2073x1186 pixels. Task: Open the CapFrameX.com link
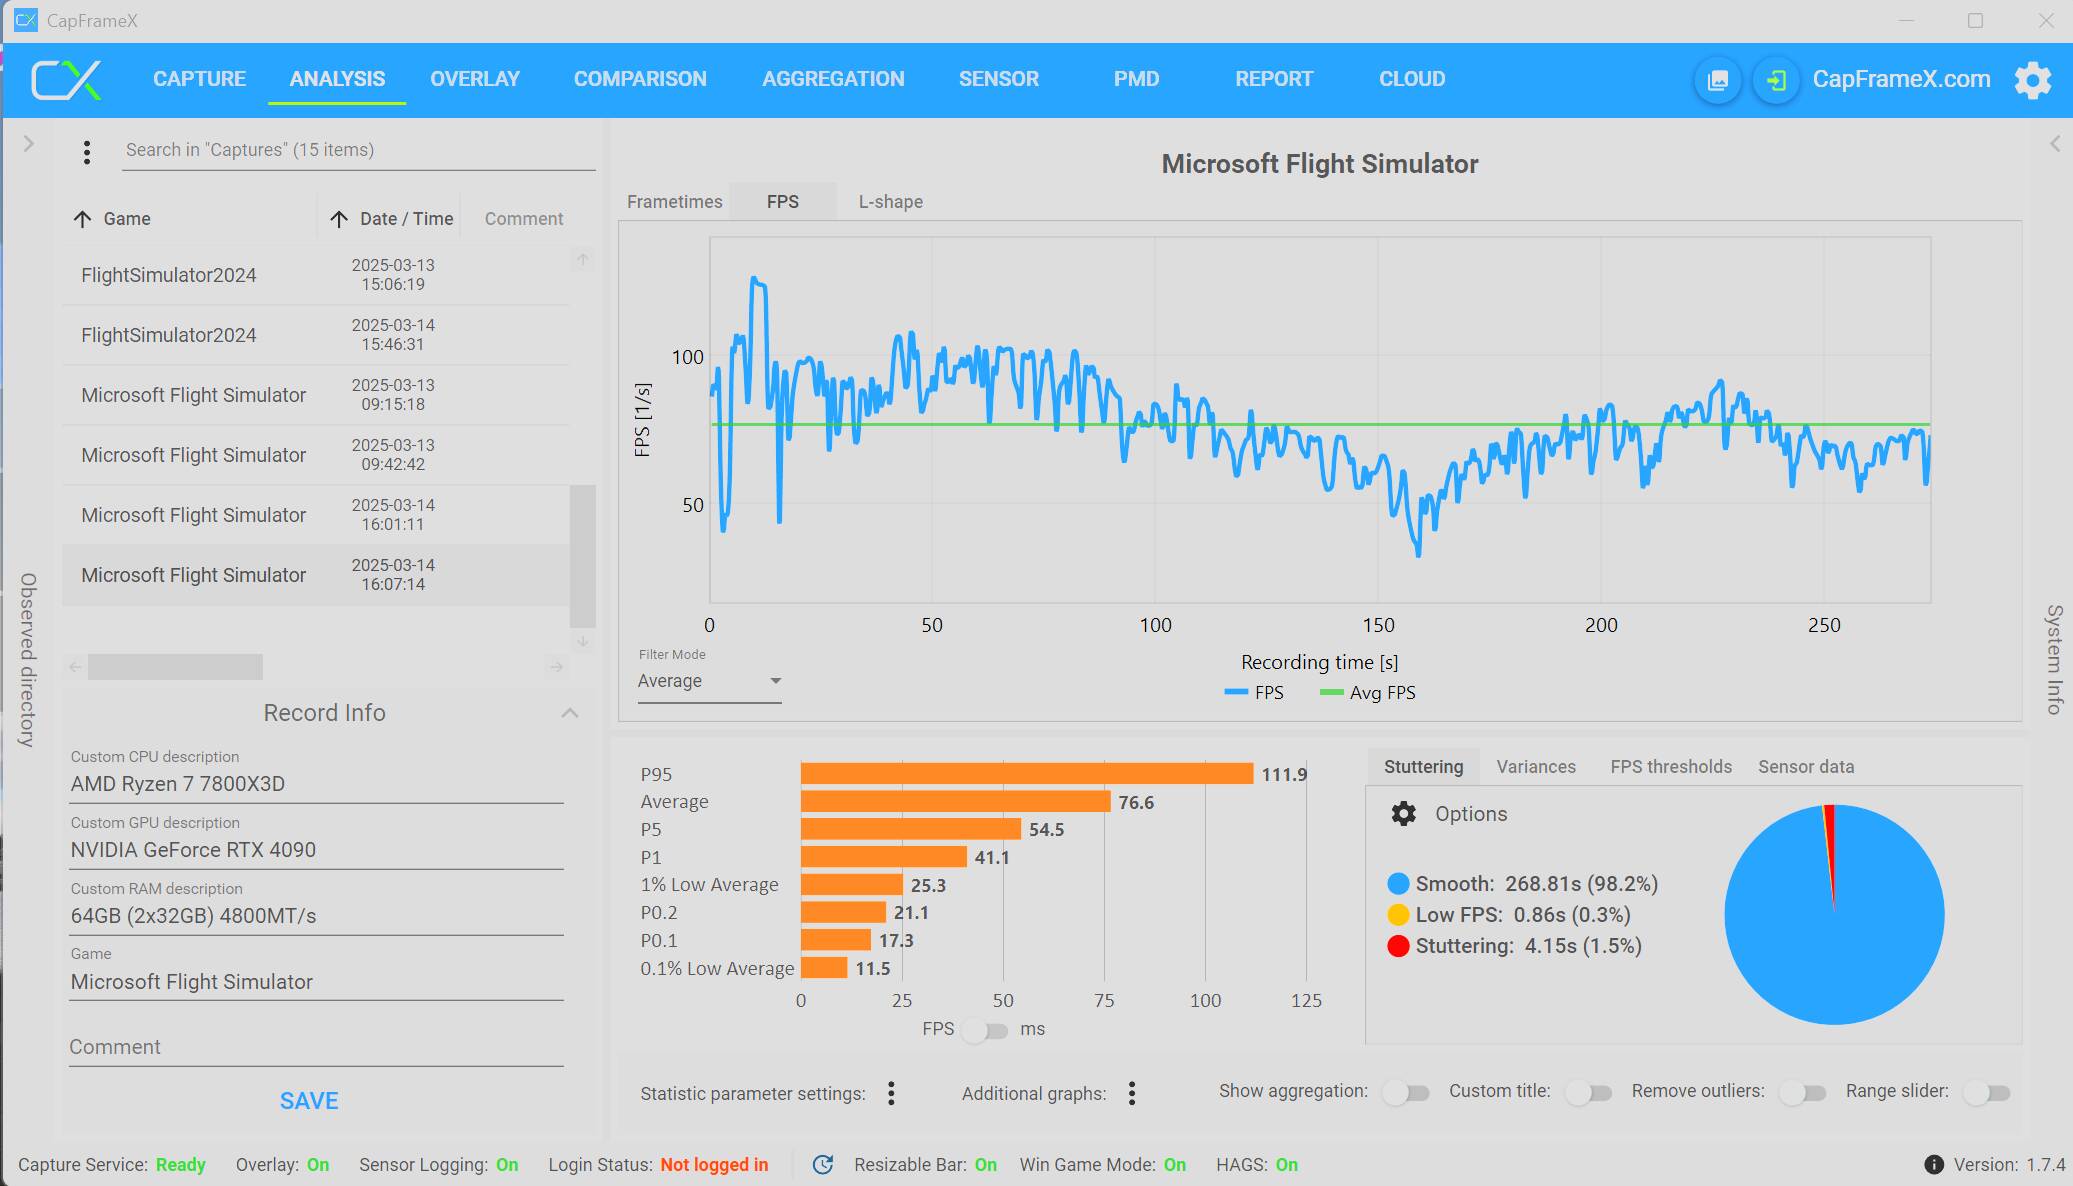coord(1901,79)
